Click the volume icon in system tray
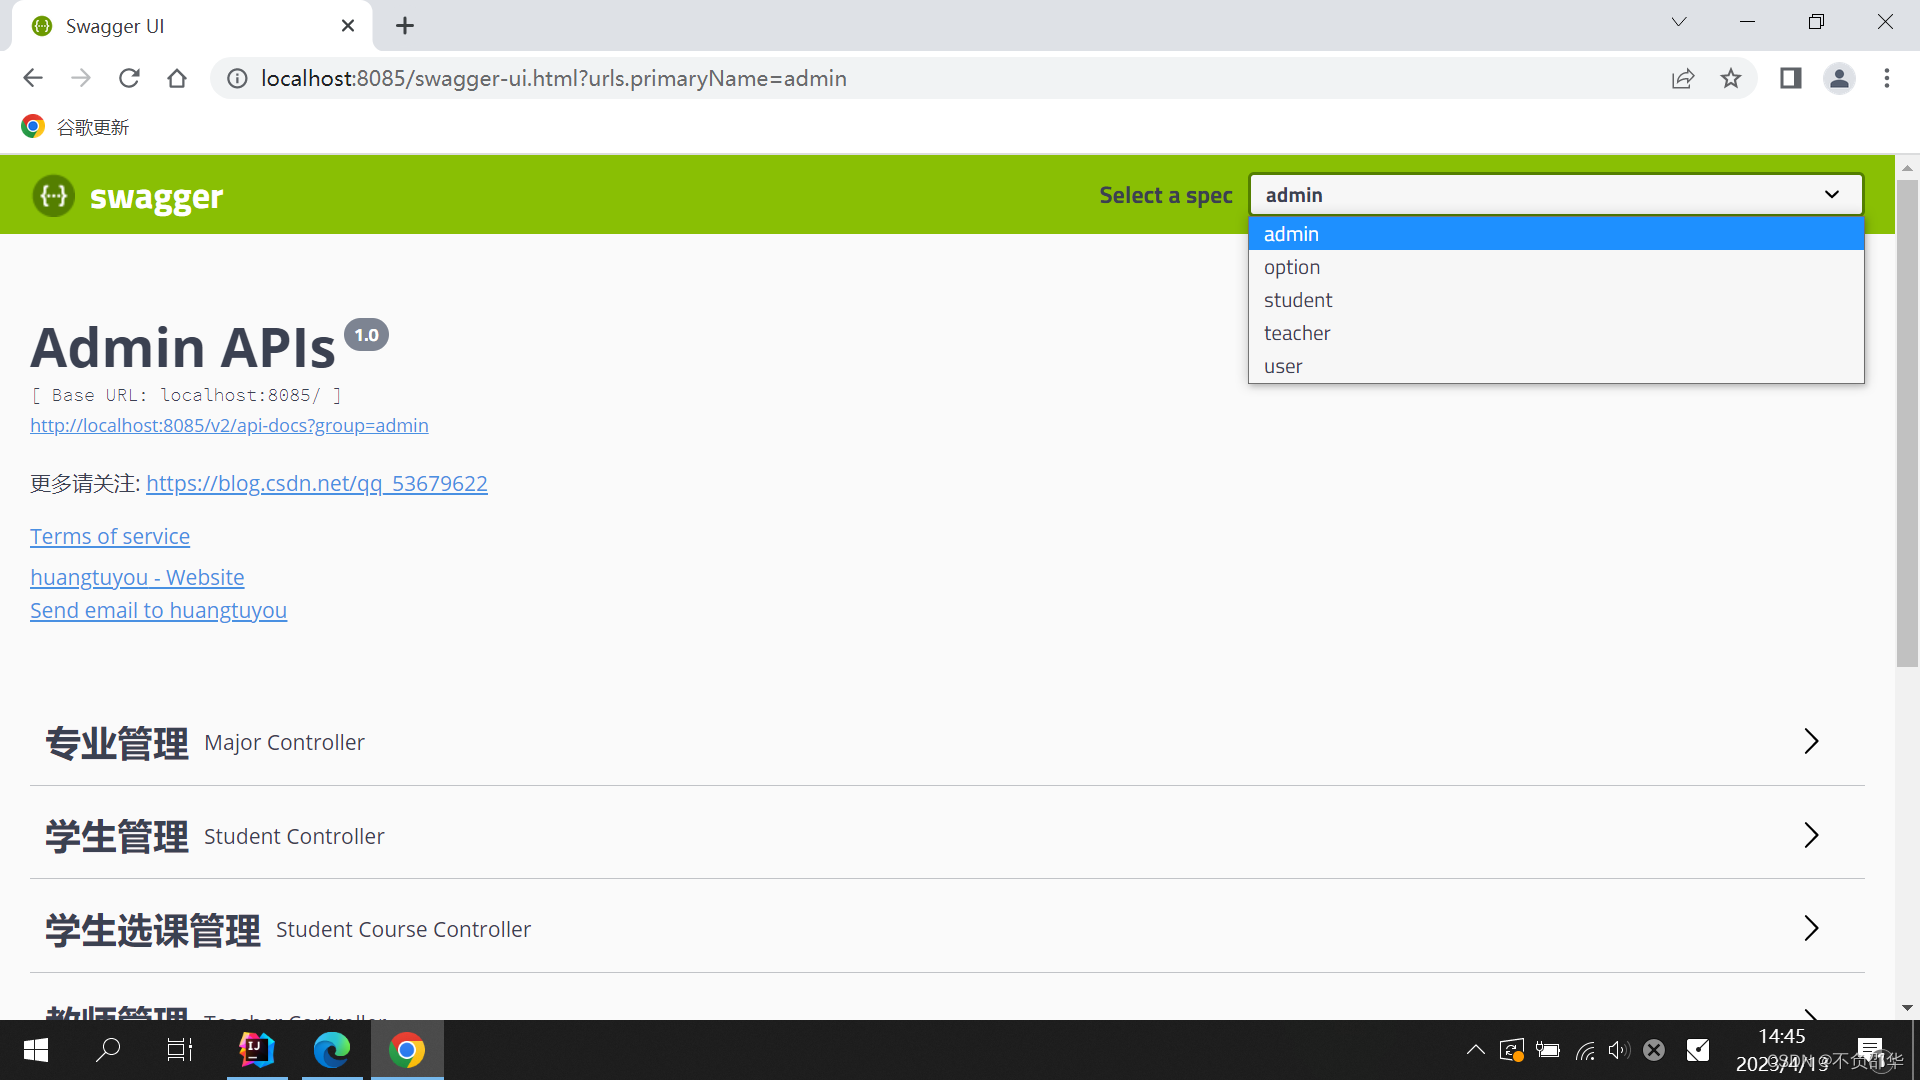 [x=1620, y=1050]
